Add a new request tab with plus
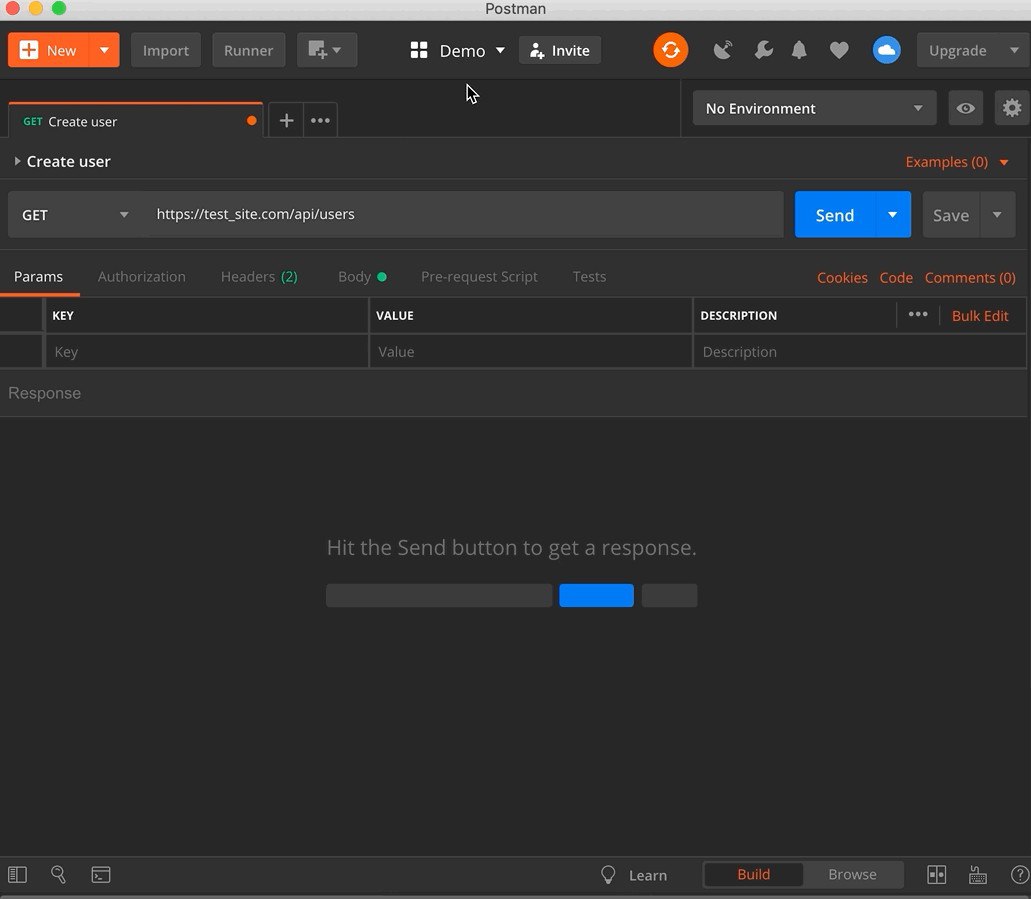The width and height of the screenshot is (1031, 899). [x=286, y=120]
